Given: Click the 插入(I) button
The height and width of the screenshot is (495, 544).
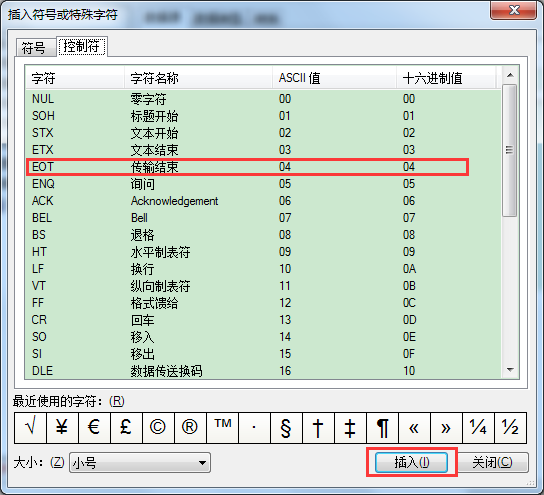Looking at the screenshot, I should [411, 462].
